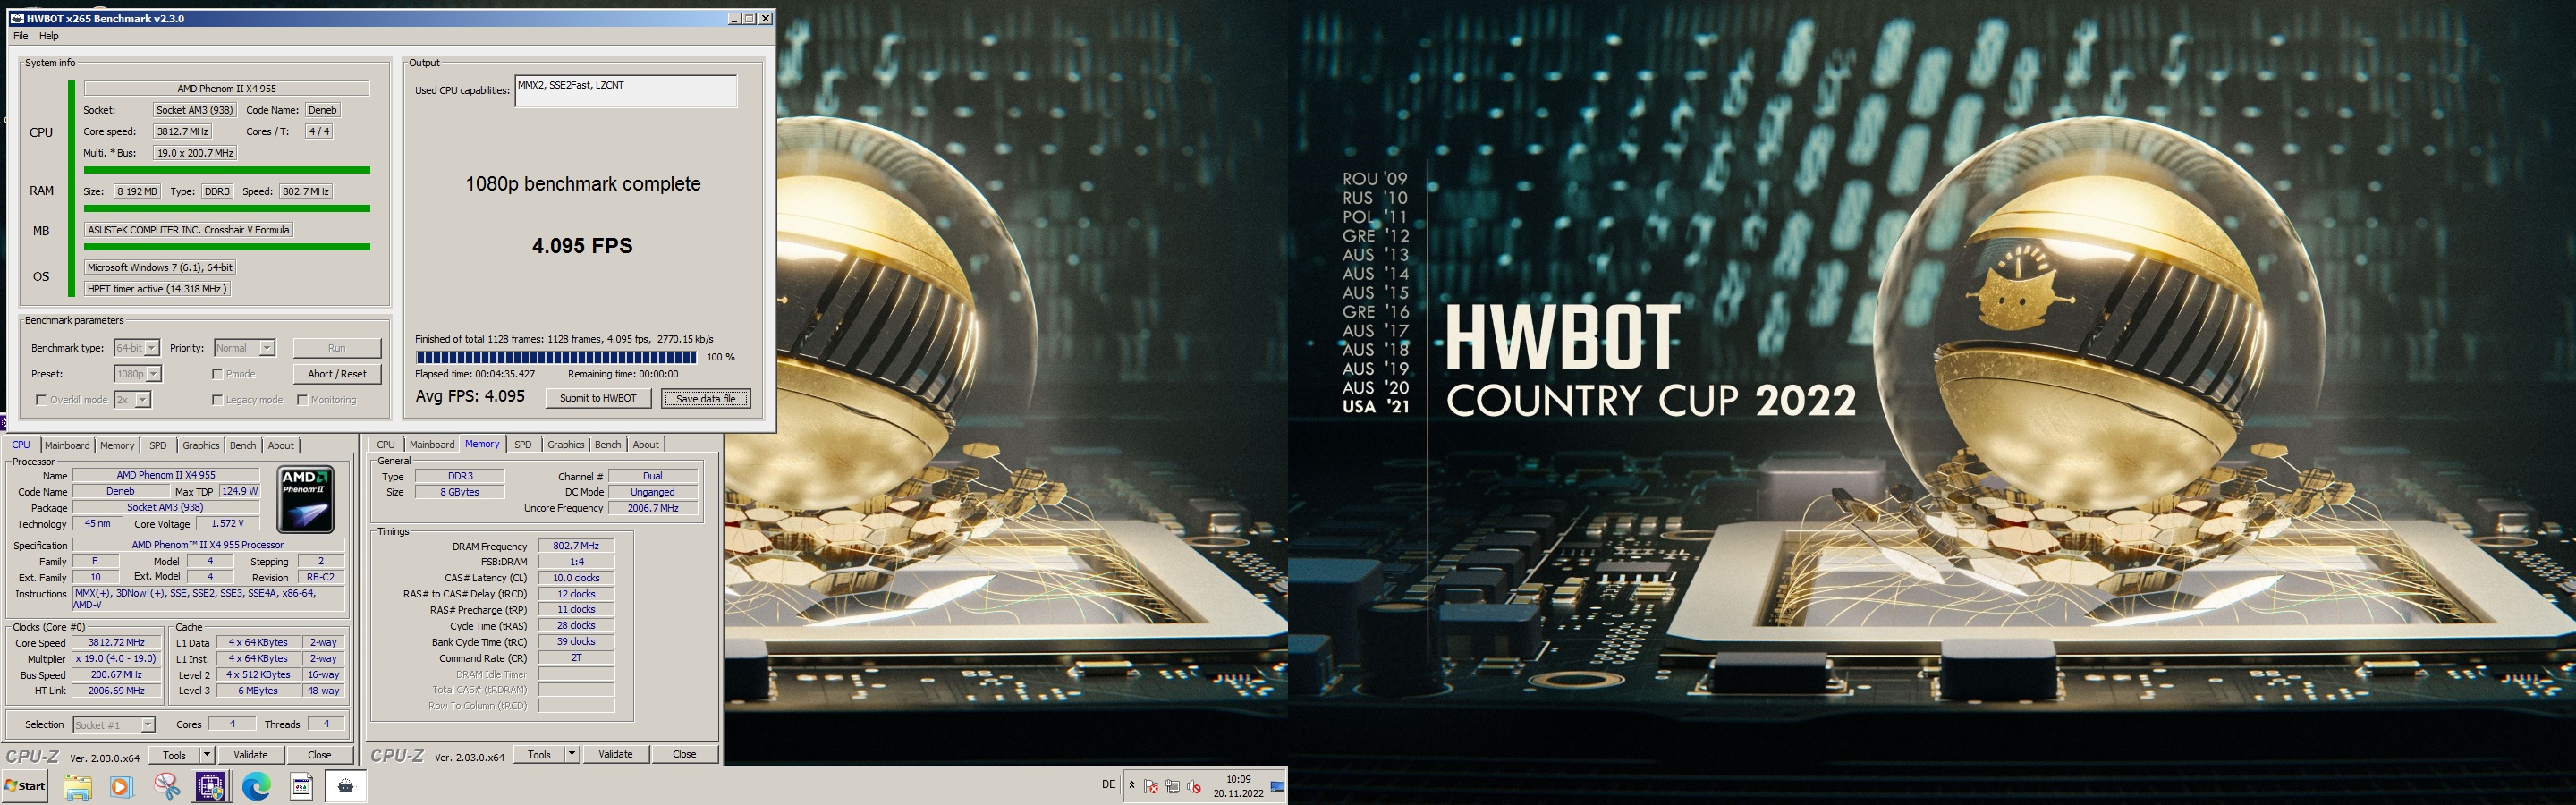The height and width of the screenshot is (805, 2576).
Task: Switch to Graphics tab in right CPU-Z window
Action: 566,445
